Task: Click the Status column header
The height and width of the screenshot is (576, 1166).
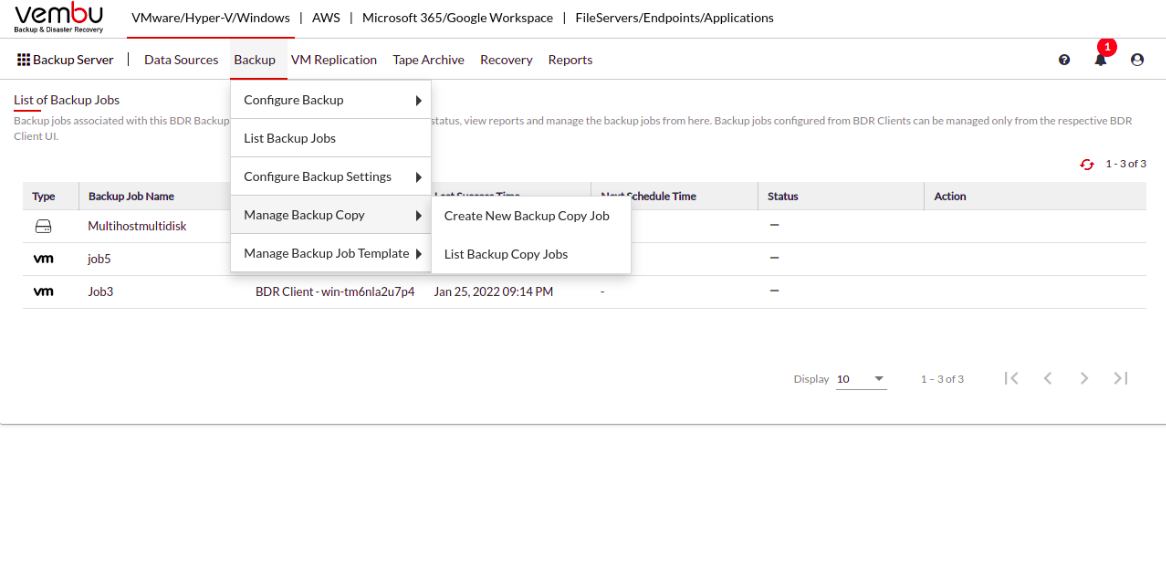Action: 782,196
